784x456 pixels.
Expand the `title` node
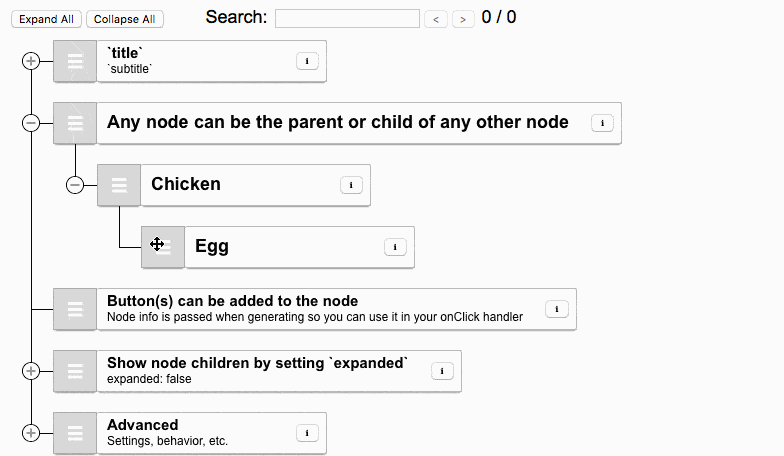coord(31,61)
